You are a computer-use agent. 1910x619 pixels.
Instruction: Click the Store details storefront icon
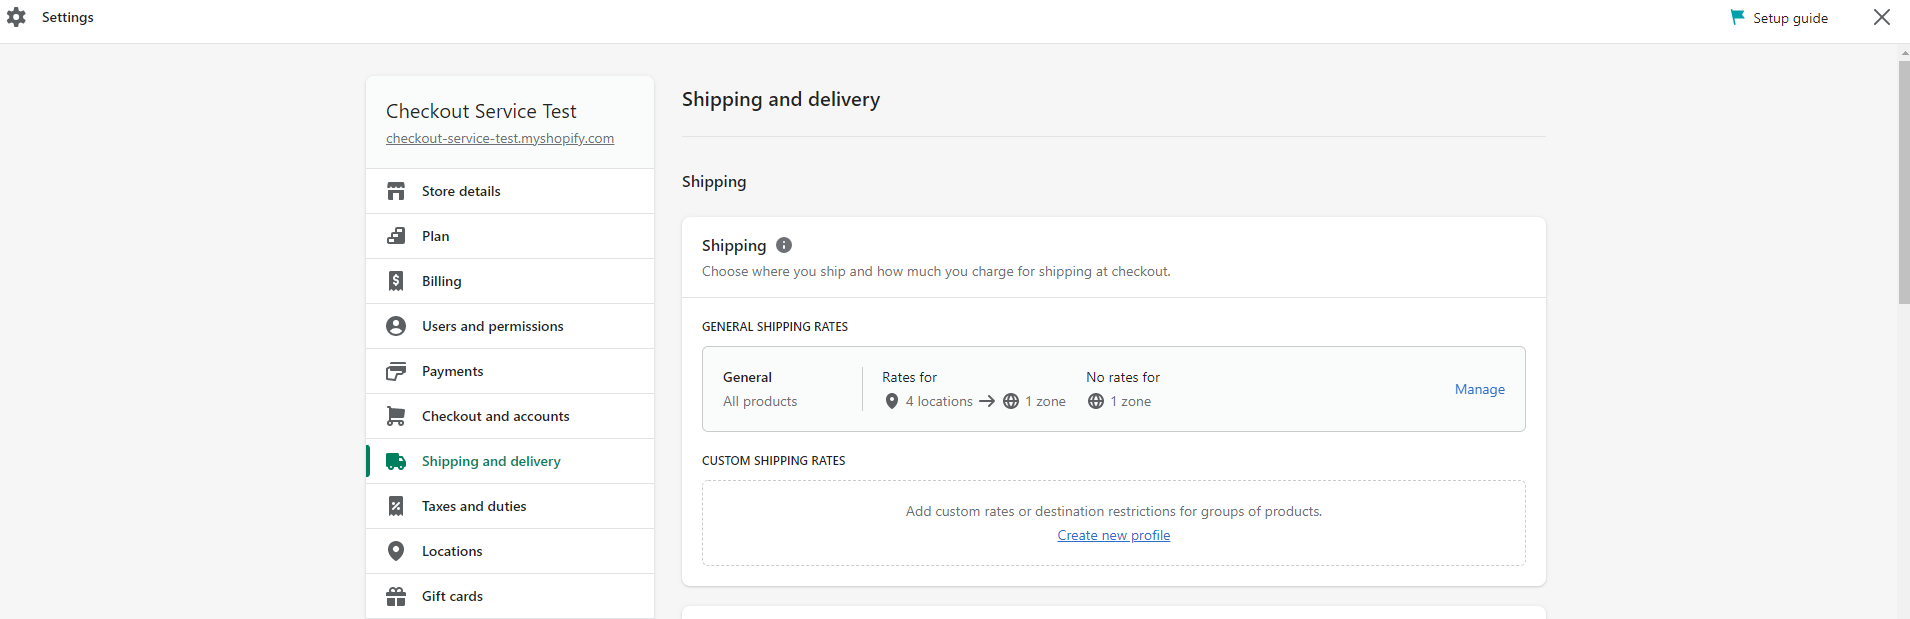point(396,191)
